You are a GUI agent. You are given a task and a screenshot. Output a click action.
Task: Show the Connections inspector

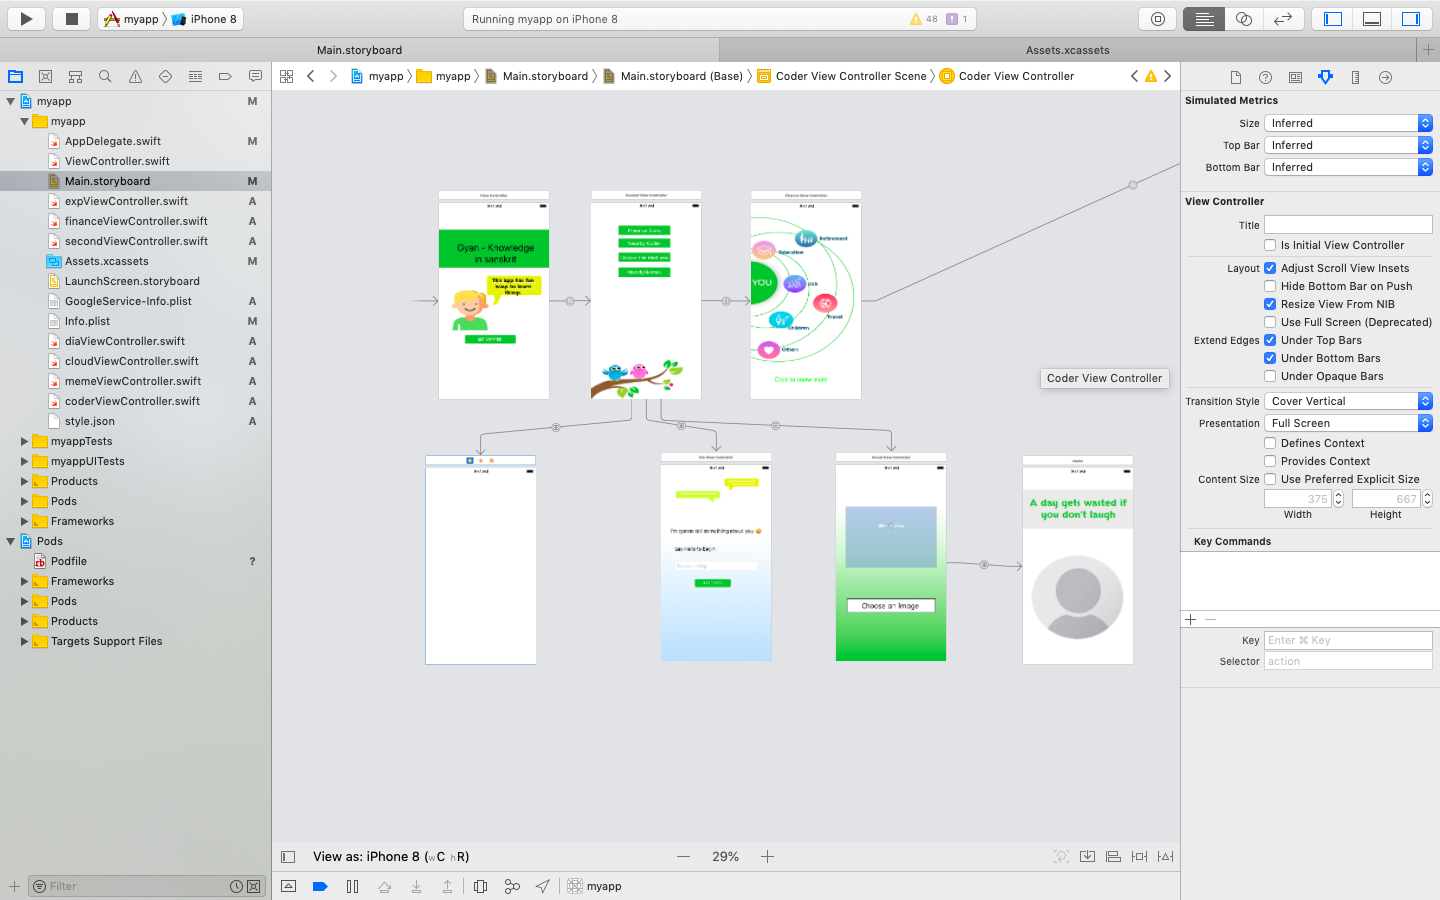1385,77
